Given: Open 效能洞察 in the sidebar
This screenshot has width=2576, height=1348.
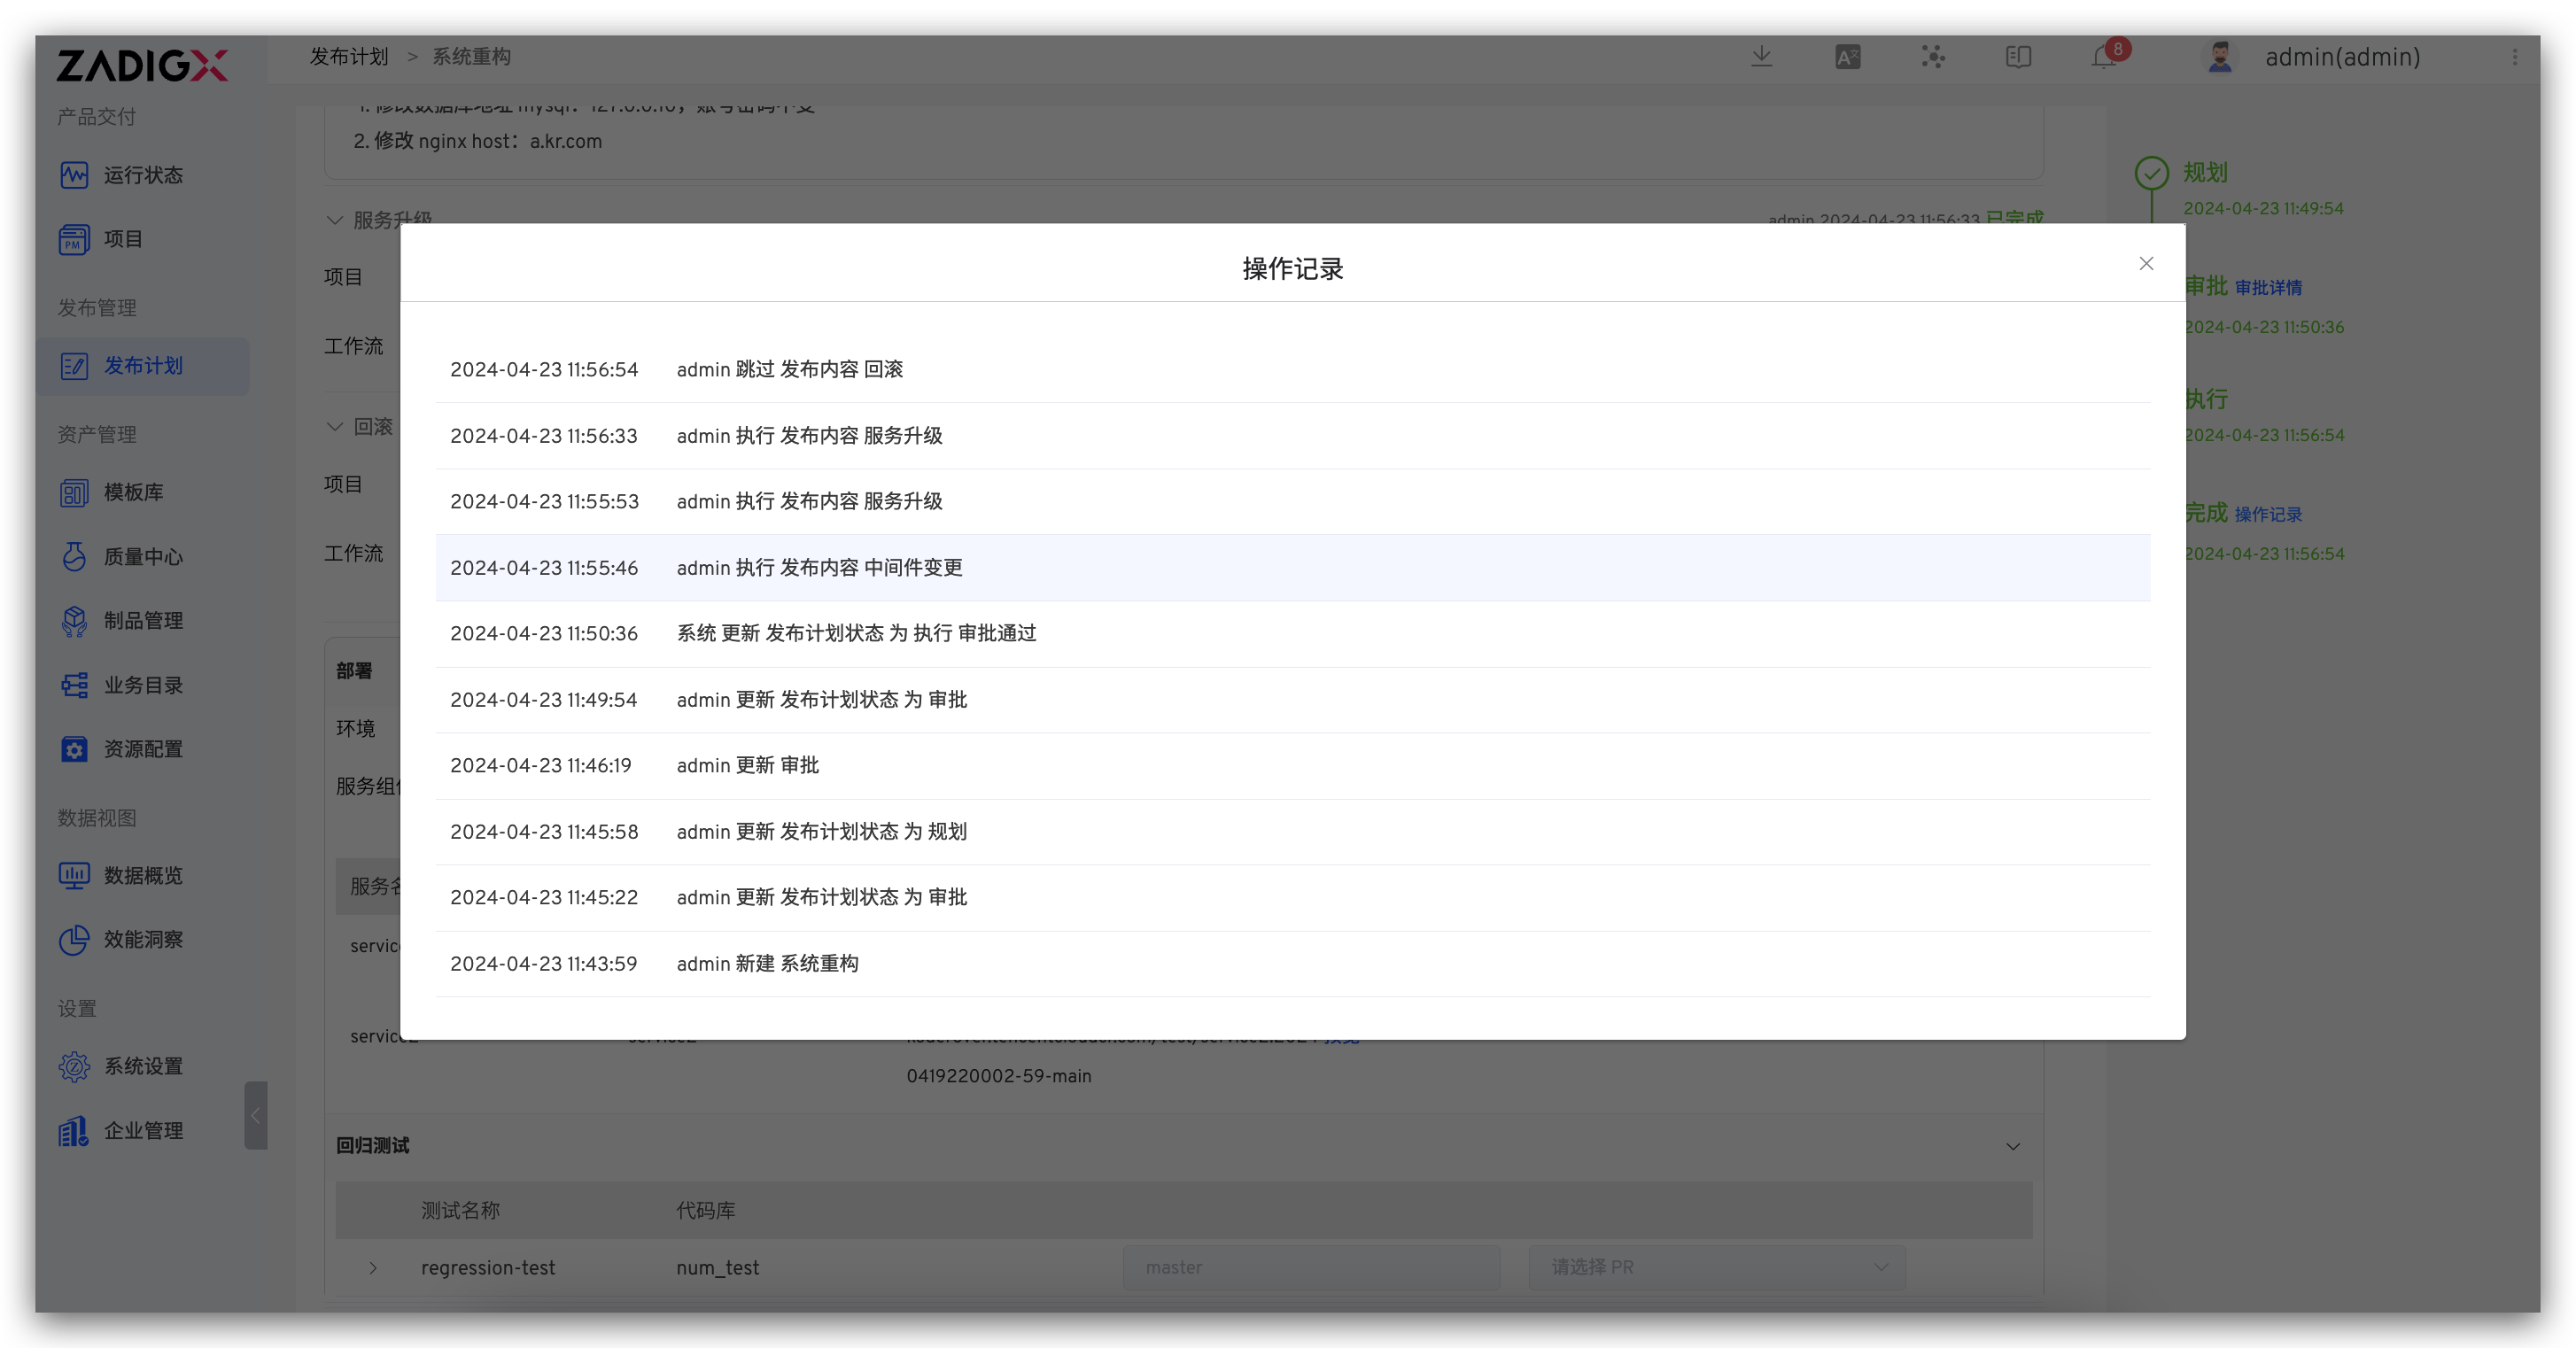Looking at the screenshot, I should pos(142,939).
